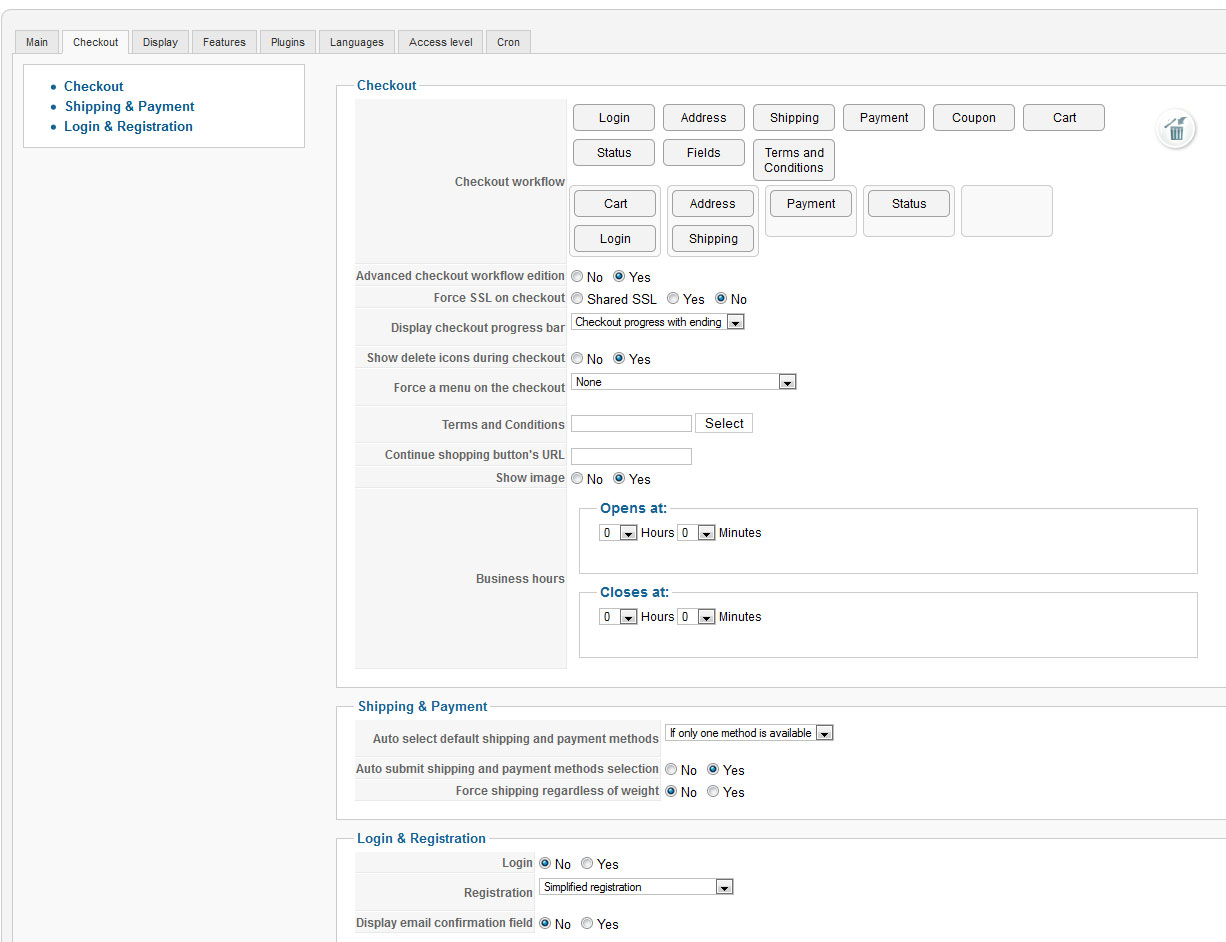Enable Login by selecting Yes
The width and height of the screenshot is (1226, 942).
(x=587, y=864)
